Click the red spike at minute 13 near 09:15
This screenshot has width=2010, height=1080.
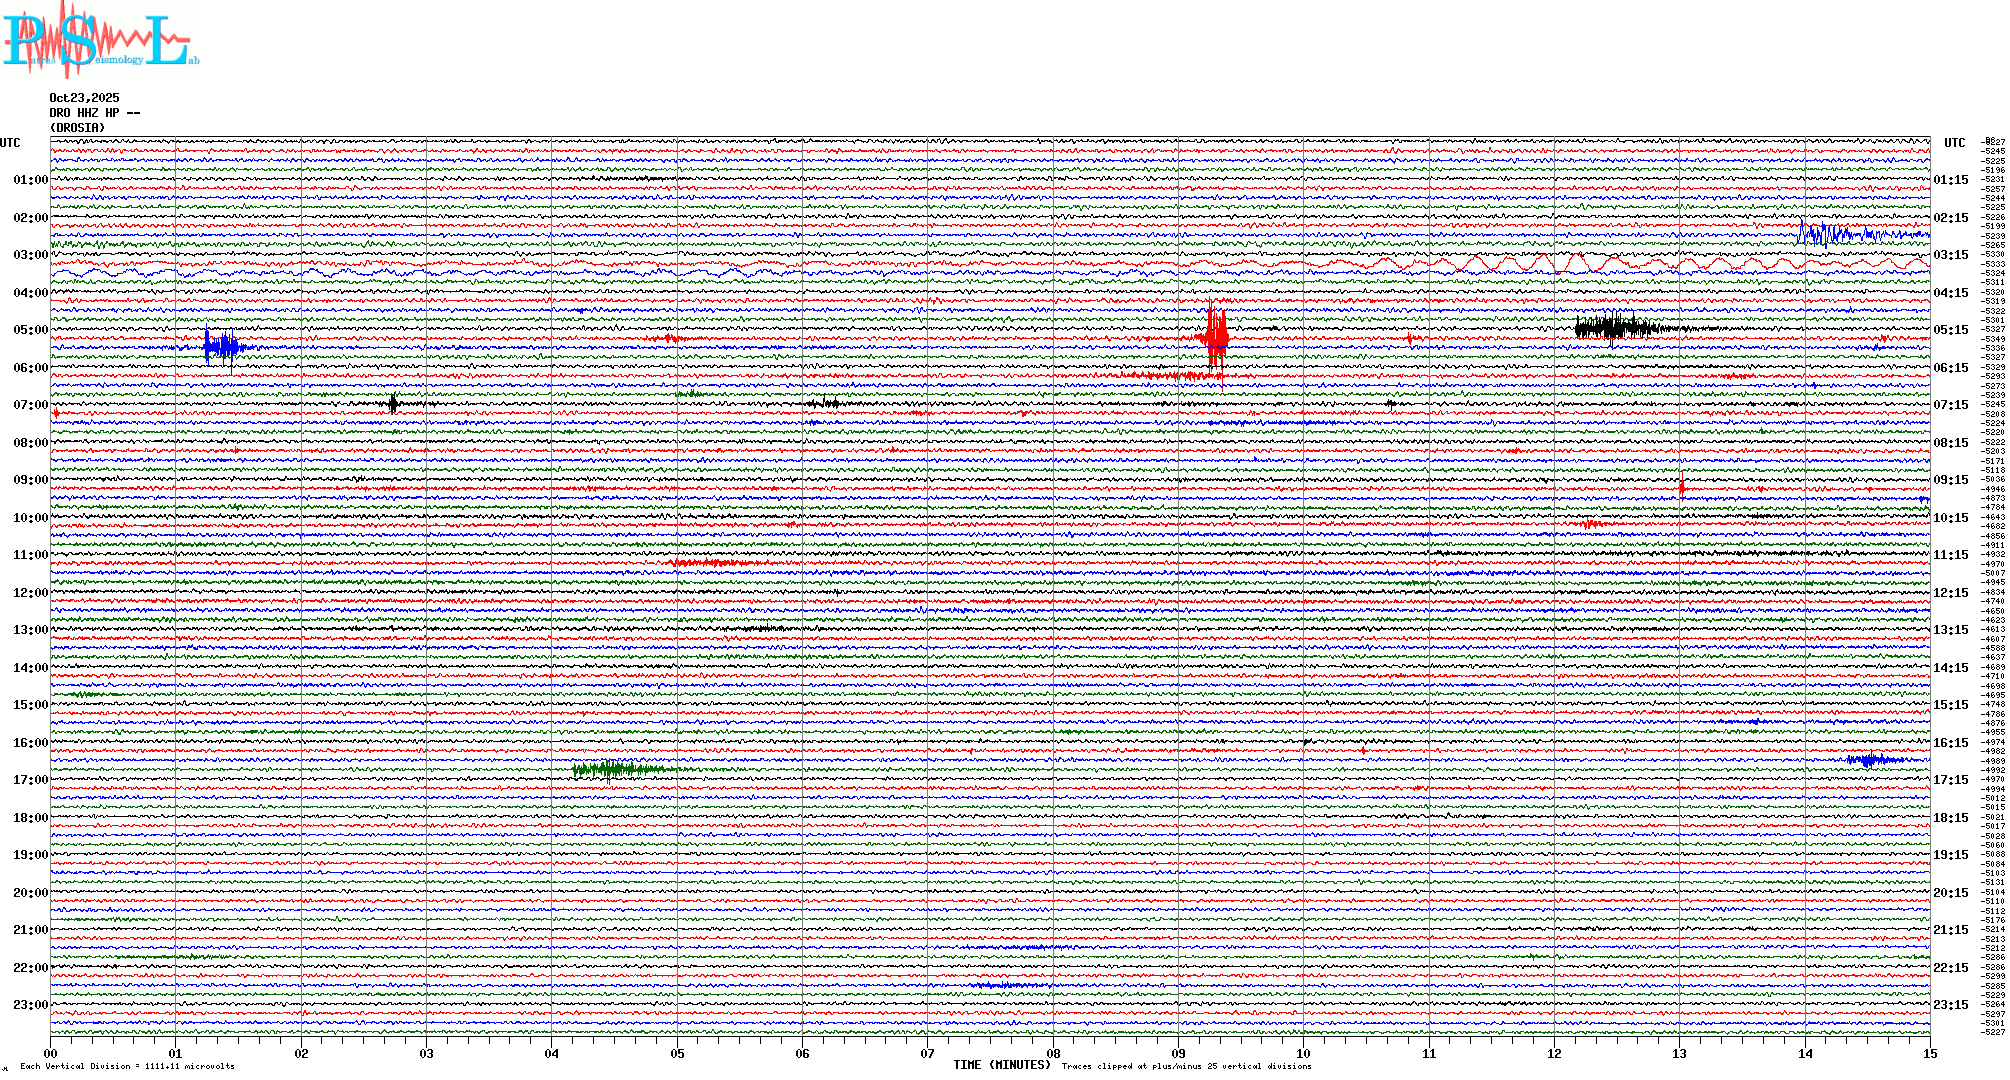(1682, 488)
